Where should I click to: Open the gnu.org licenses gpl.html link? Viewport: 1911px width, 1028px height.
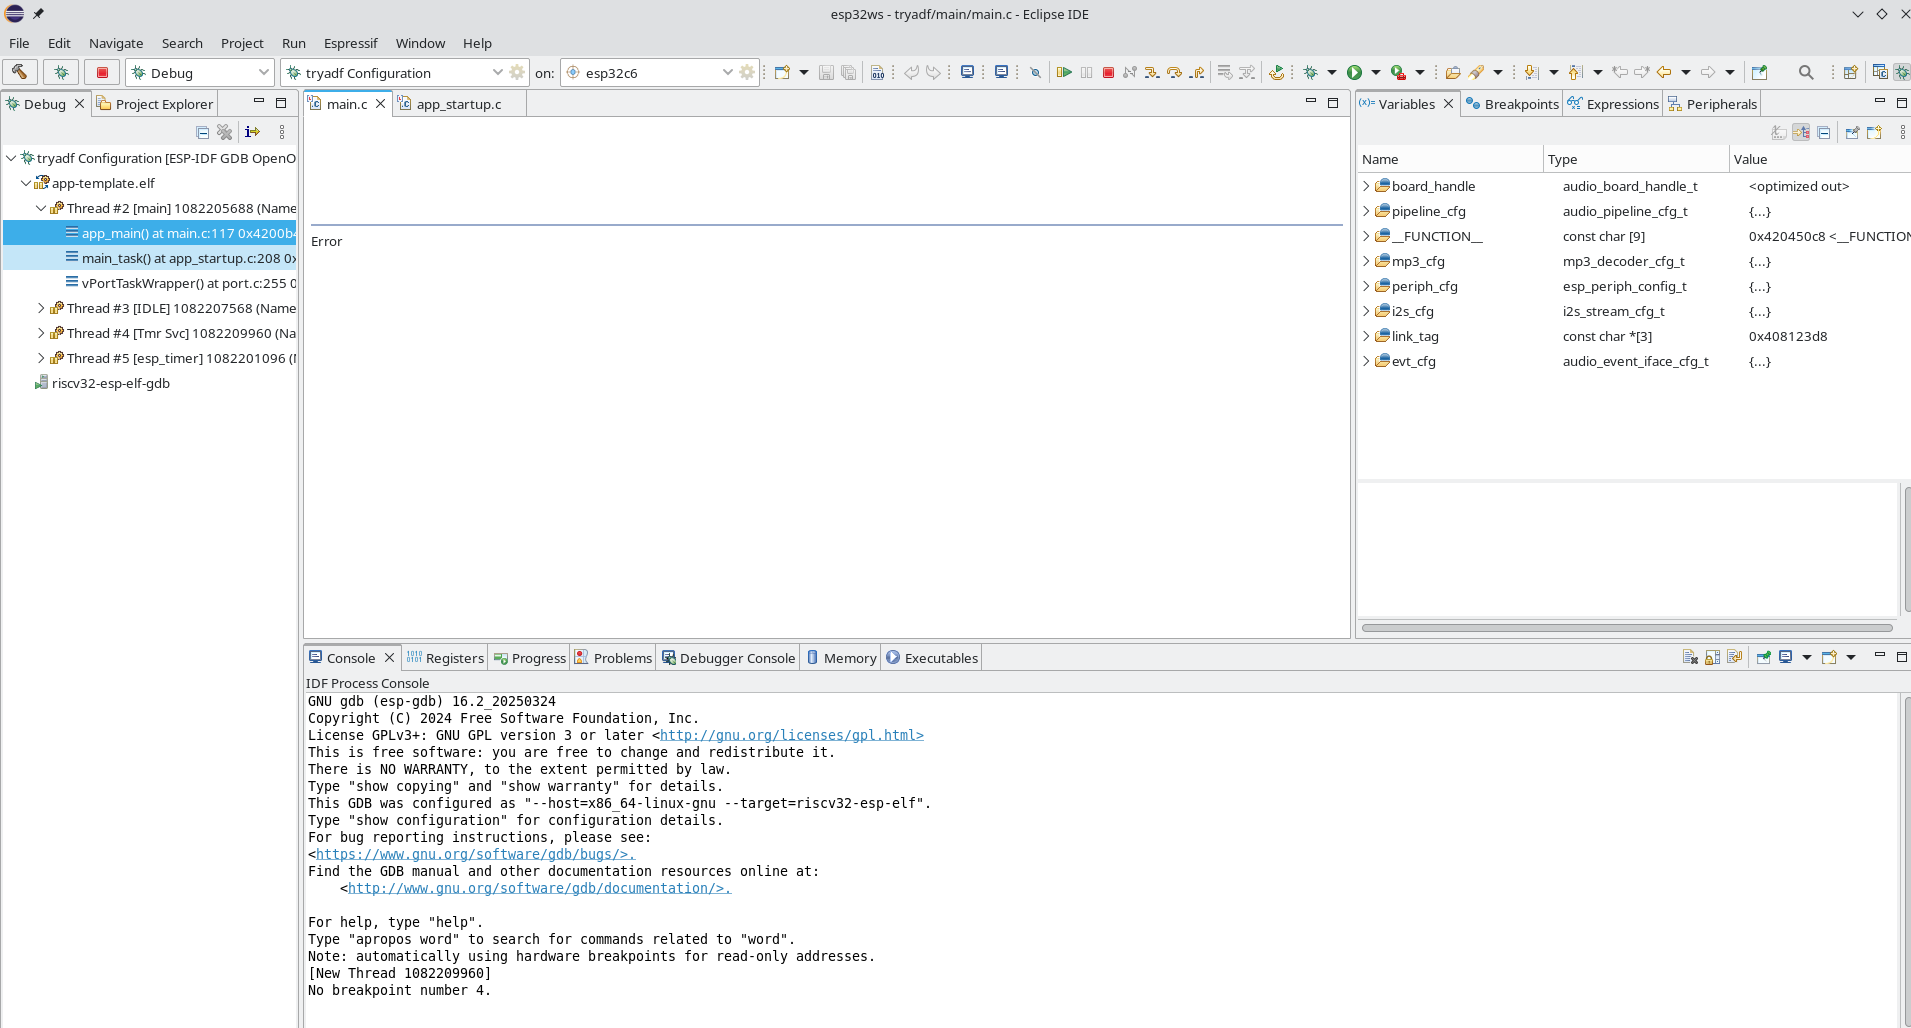[792, 735]
